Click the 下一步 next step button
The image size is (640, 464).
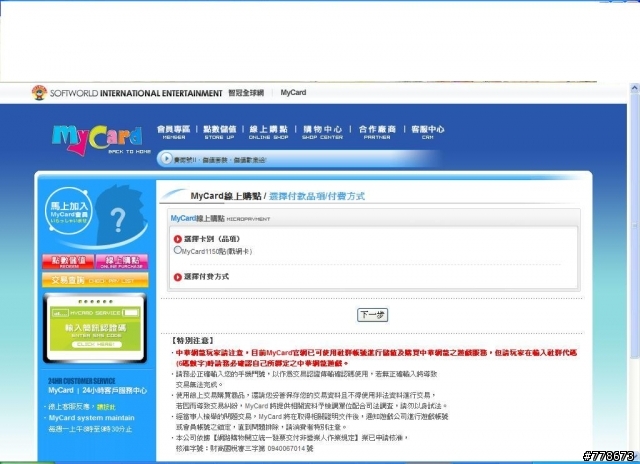click(x=372, y=315)
